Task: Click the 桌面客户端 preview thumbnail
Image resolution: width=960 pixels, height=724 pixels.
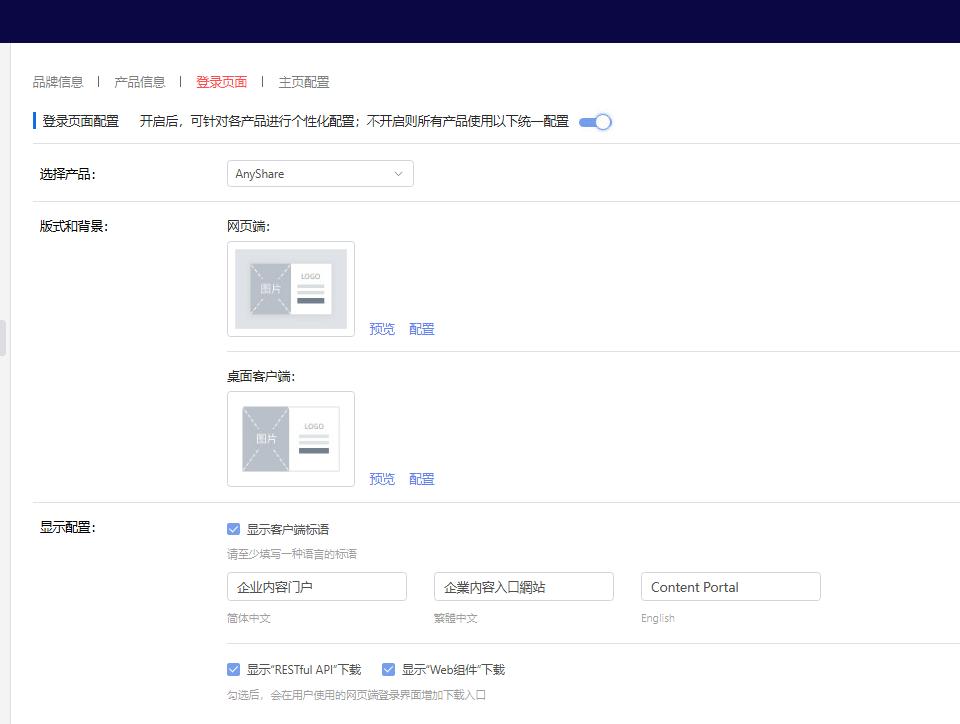Action: (290, 439)
